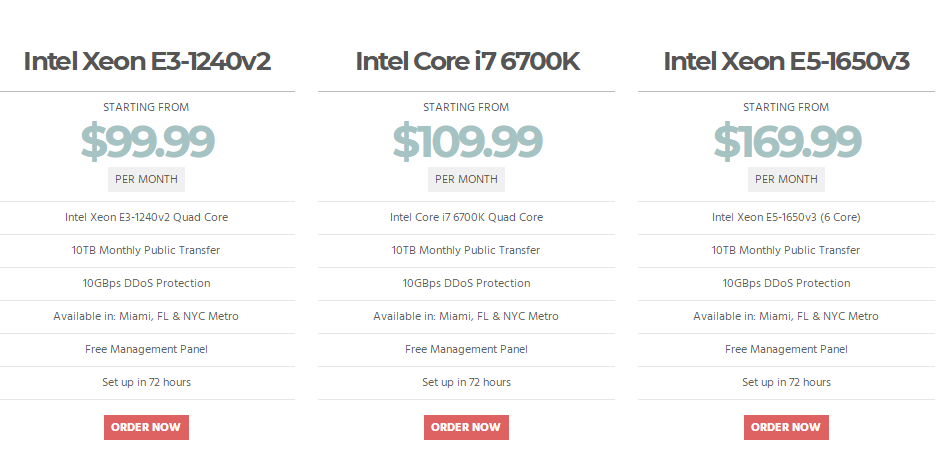Click the "Intel Xeon E3-1240v2 Quad Core" row
Screen dimensions: 941x464
[146, 217]
